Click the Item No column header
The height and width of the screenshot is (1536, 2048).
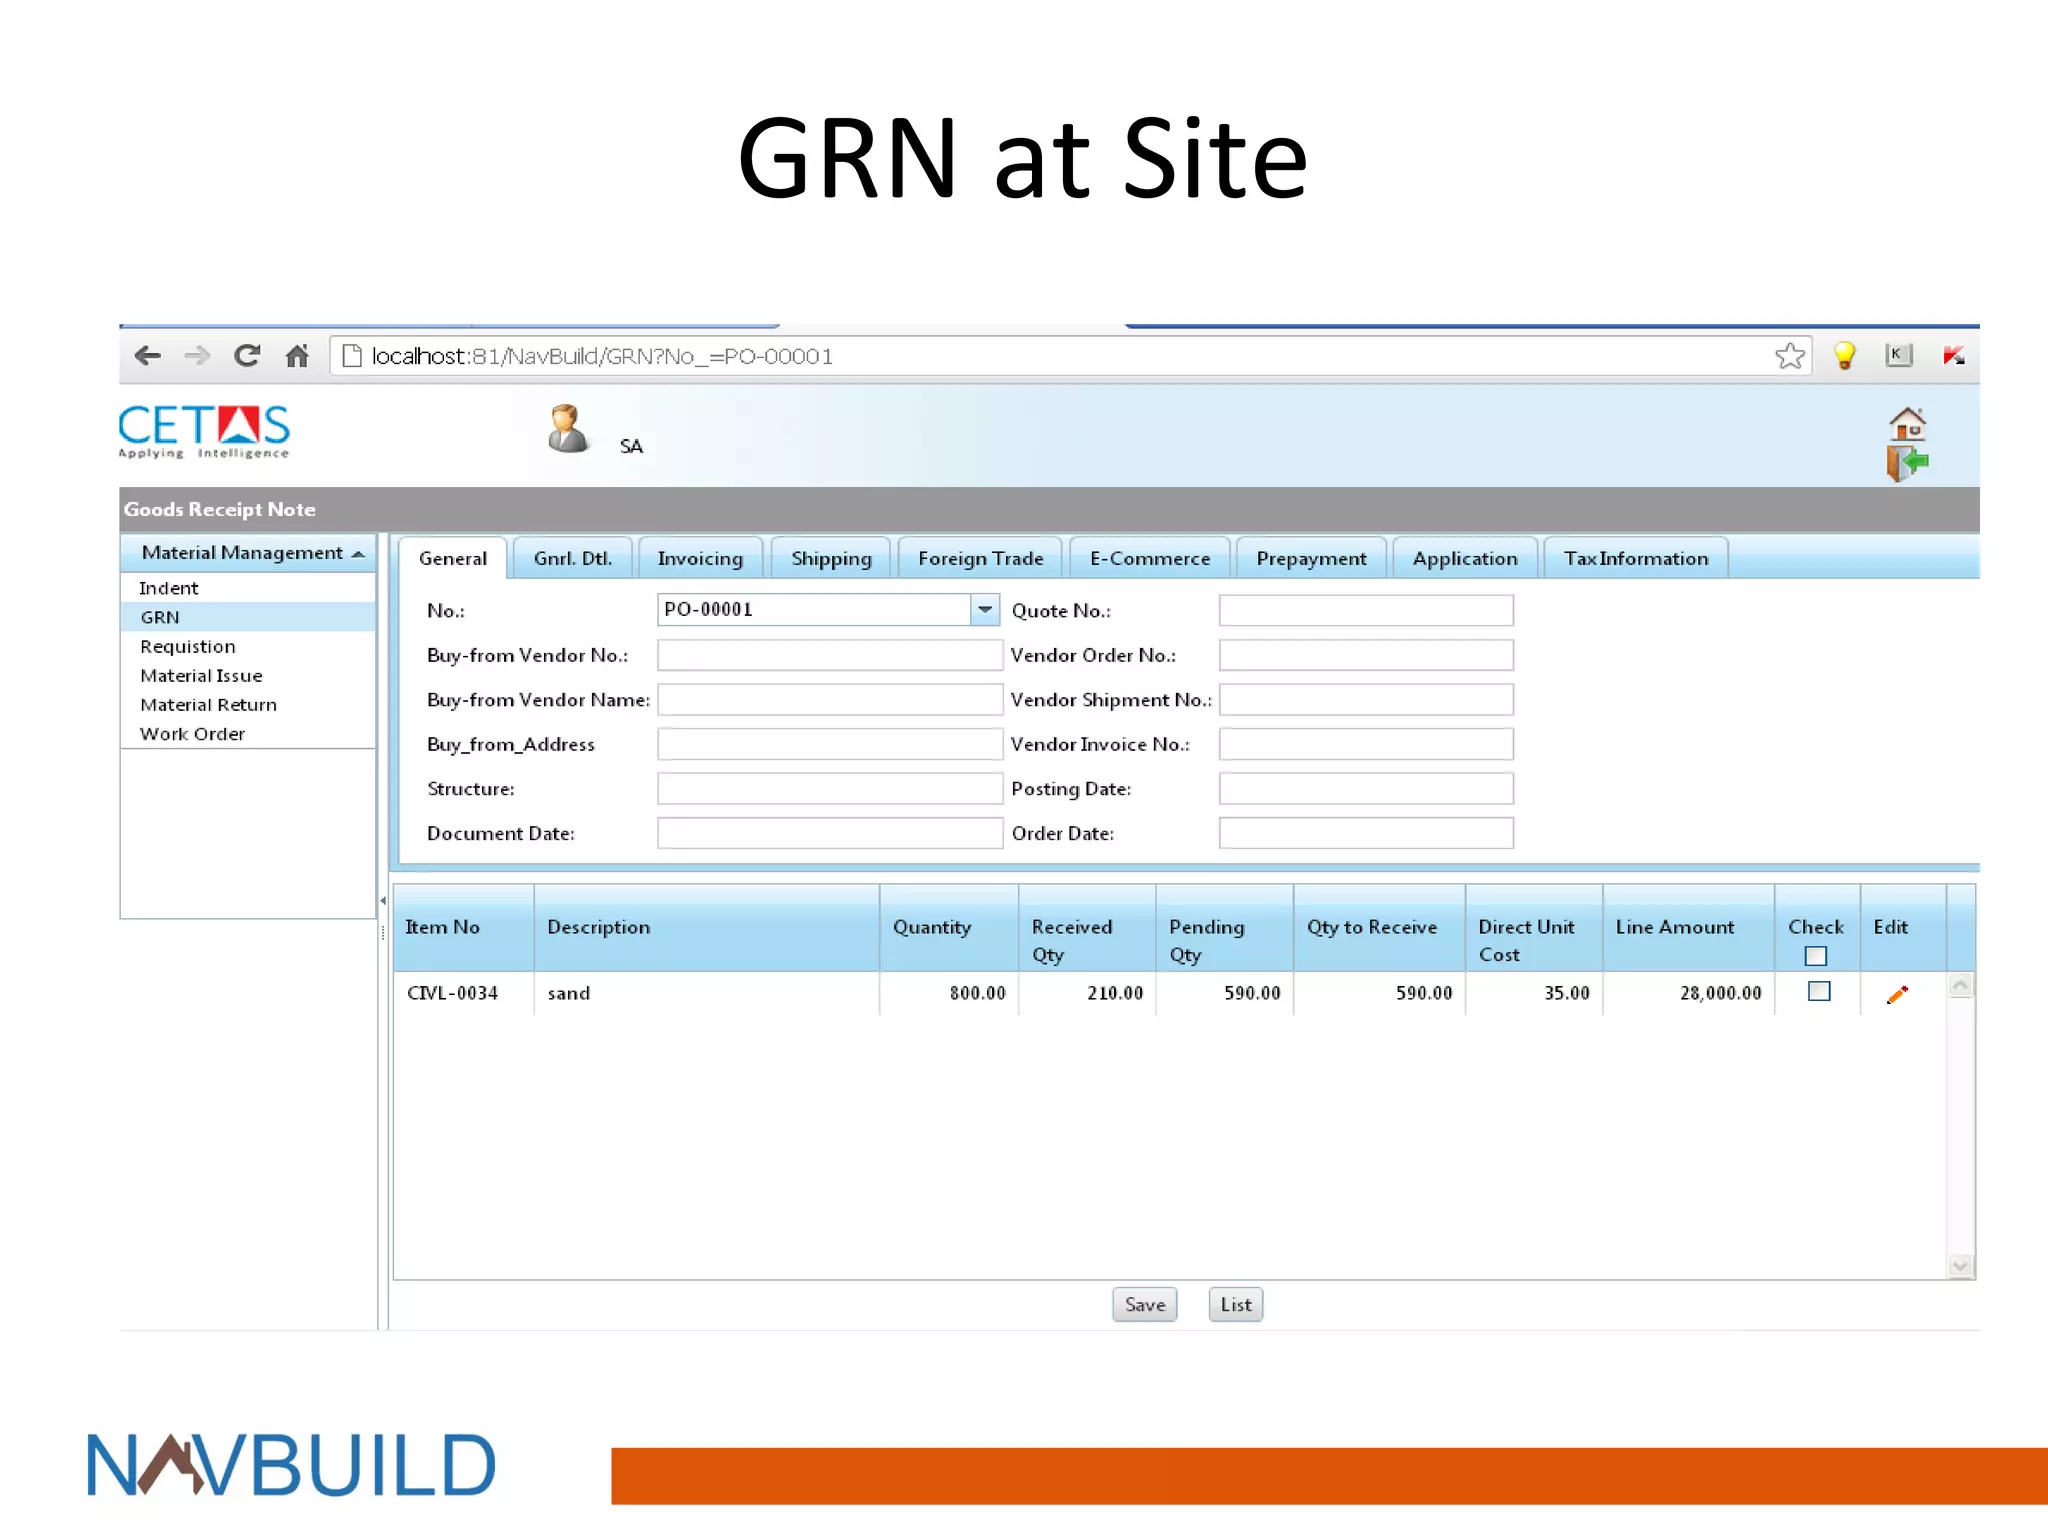point(464,927)
